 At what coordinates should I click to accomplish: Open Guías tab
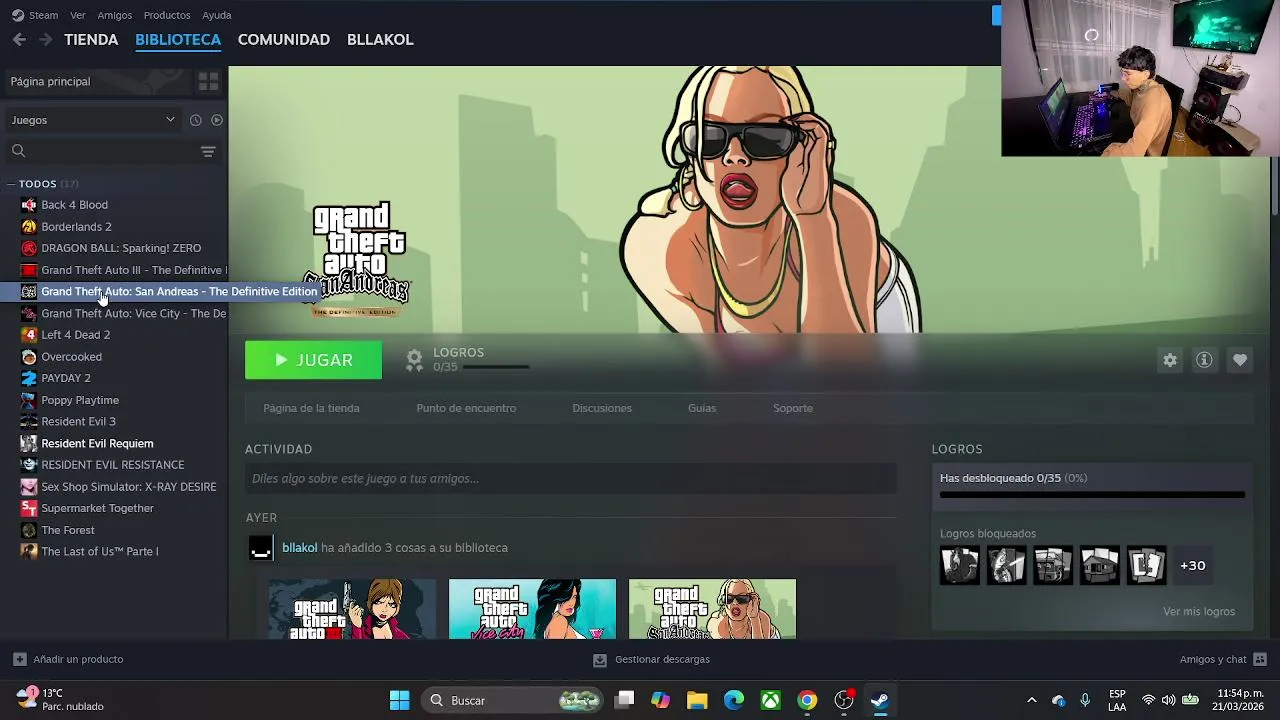click(702, 408)
